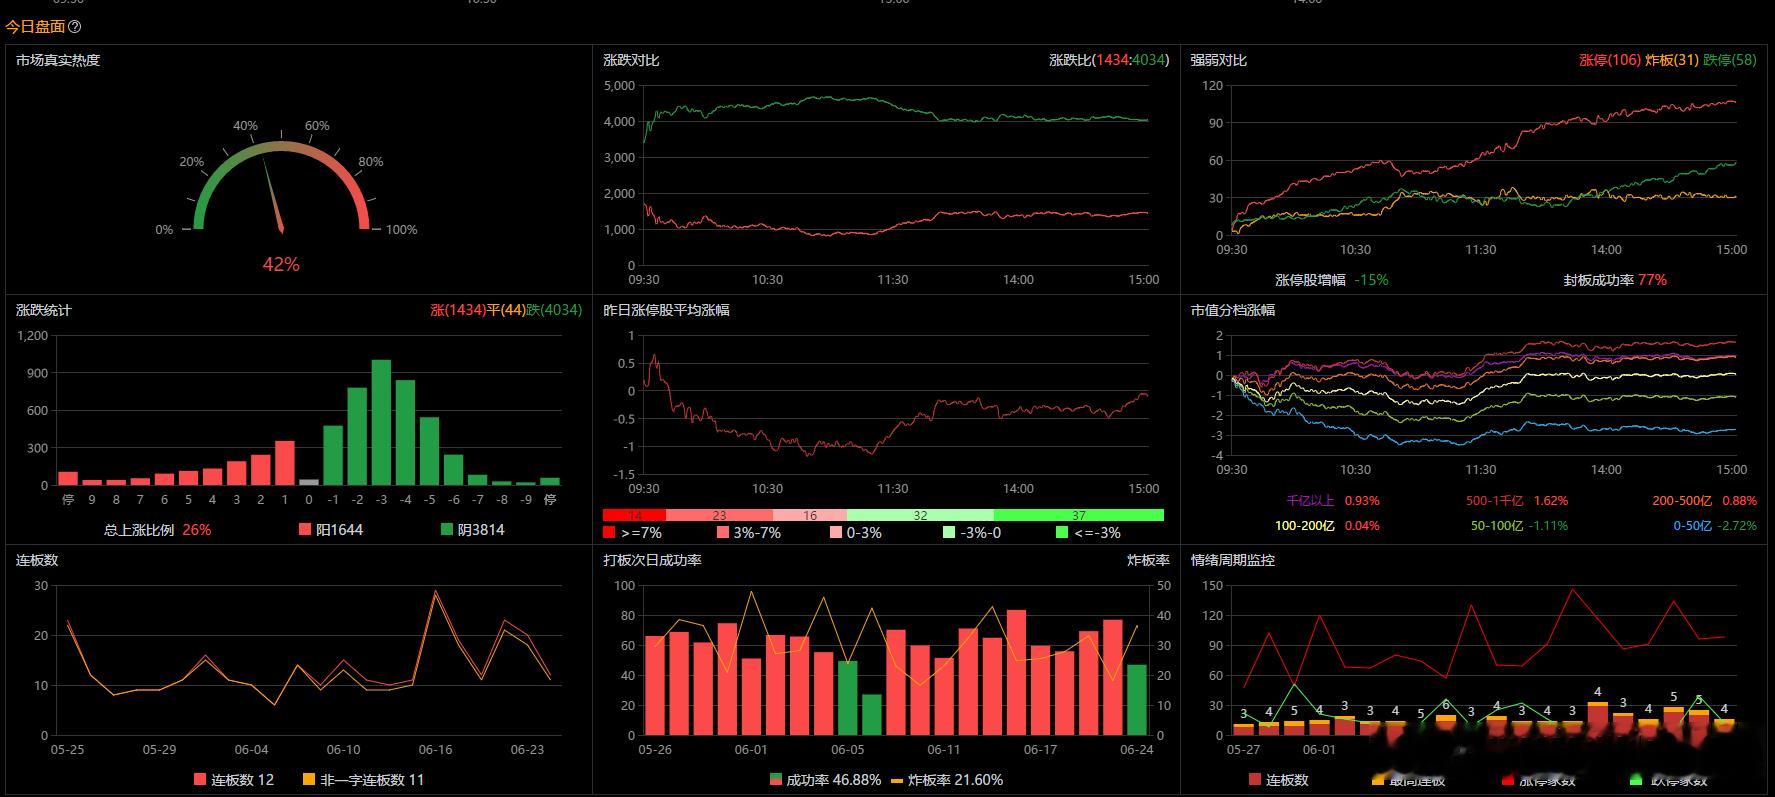Toggle the 成功率 46.88% legend entry
The height and width of the screenshot is (797, 1775).
[826, 779]
